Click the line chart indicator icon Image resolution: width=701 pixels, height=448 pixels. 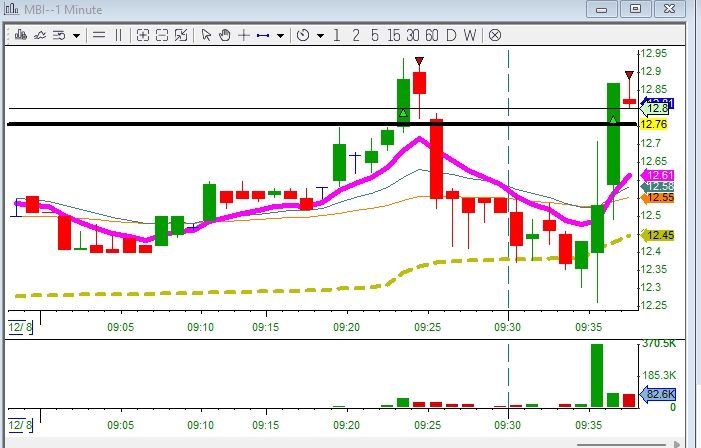(x=40, y=35)
